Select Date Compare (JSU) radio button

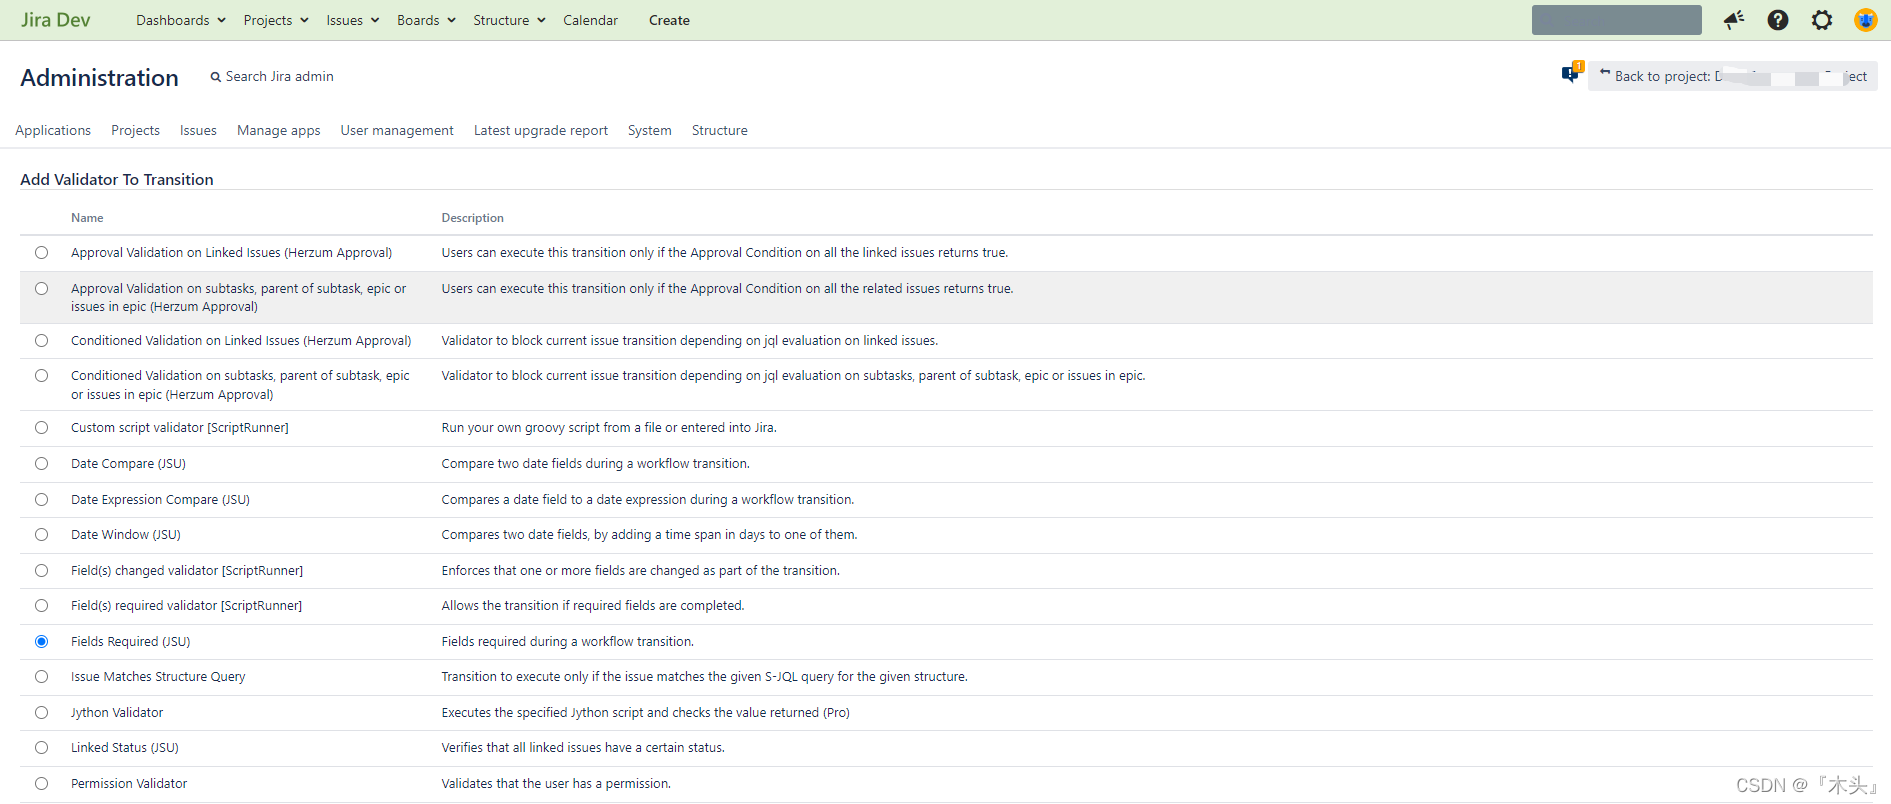coord(41,464)
